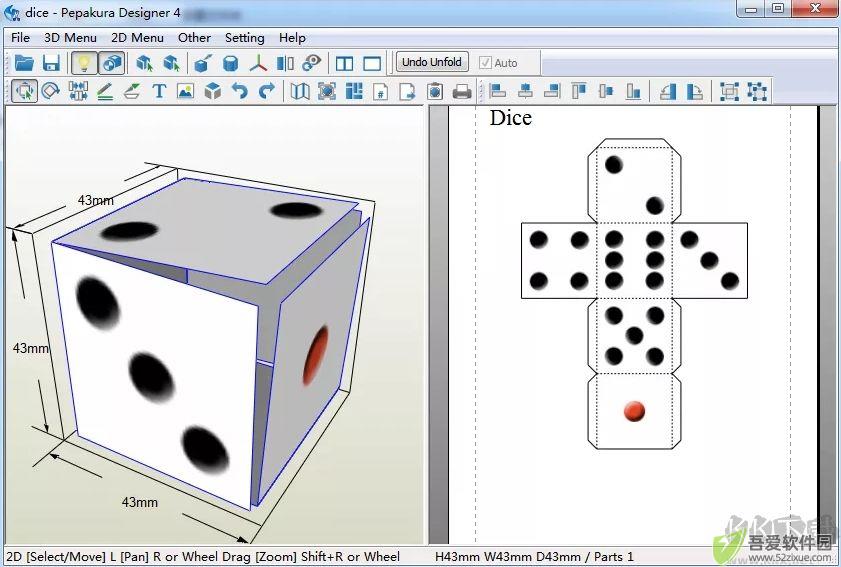Maximize the Pepakura Designer window
Viewport: 841px width, 567px height.
[x=778, y=9]
